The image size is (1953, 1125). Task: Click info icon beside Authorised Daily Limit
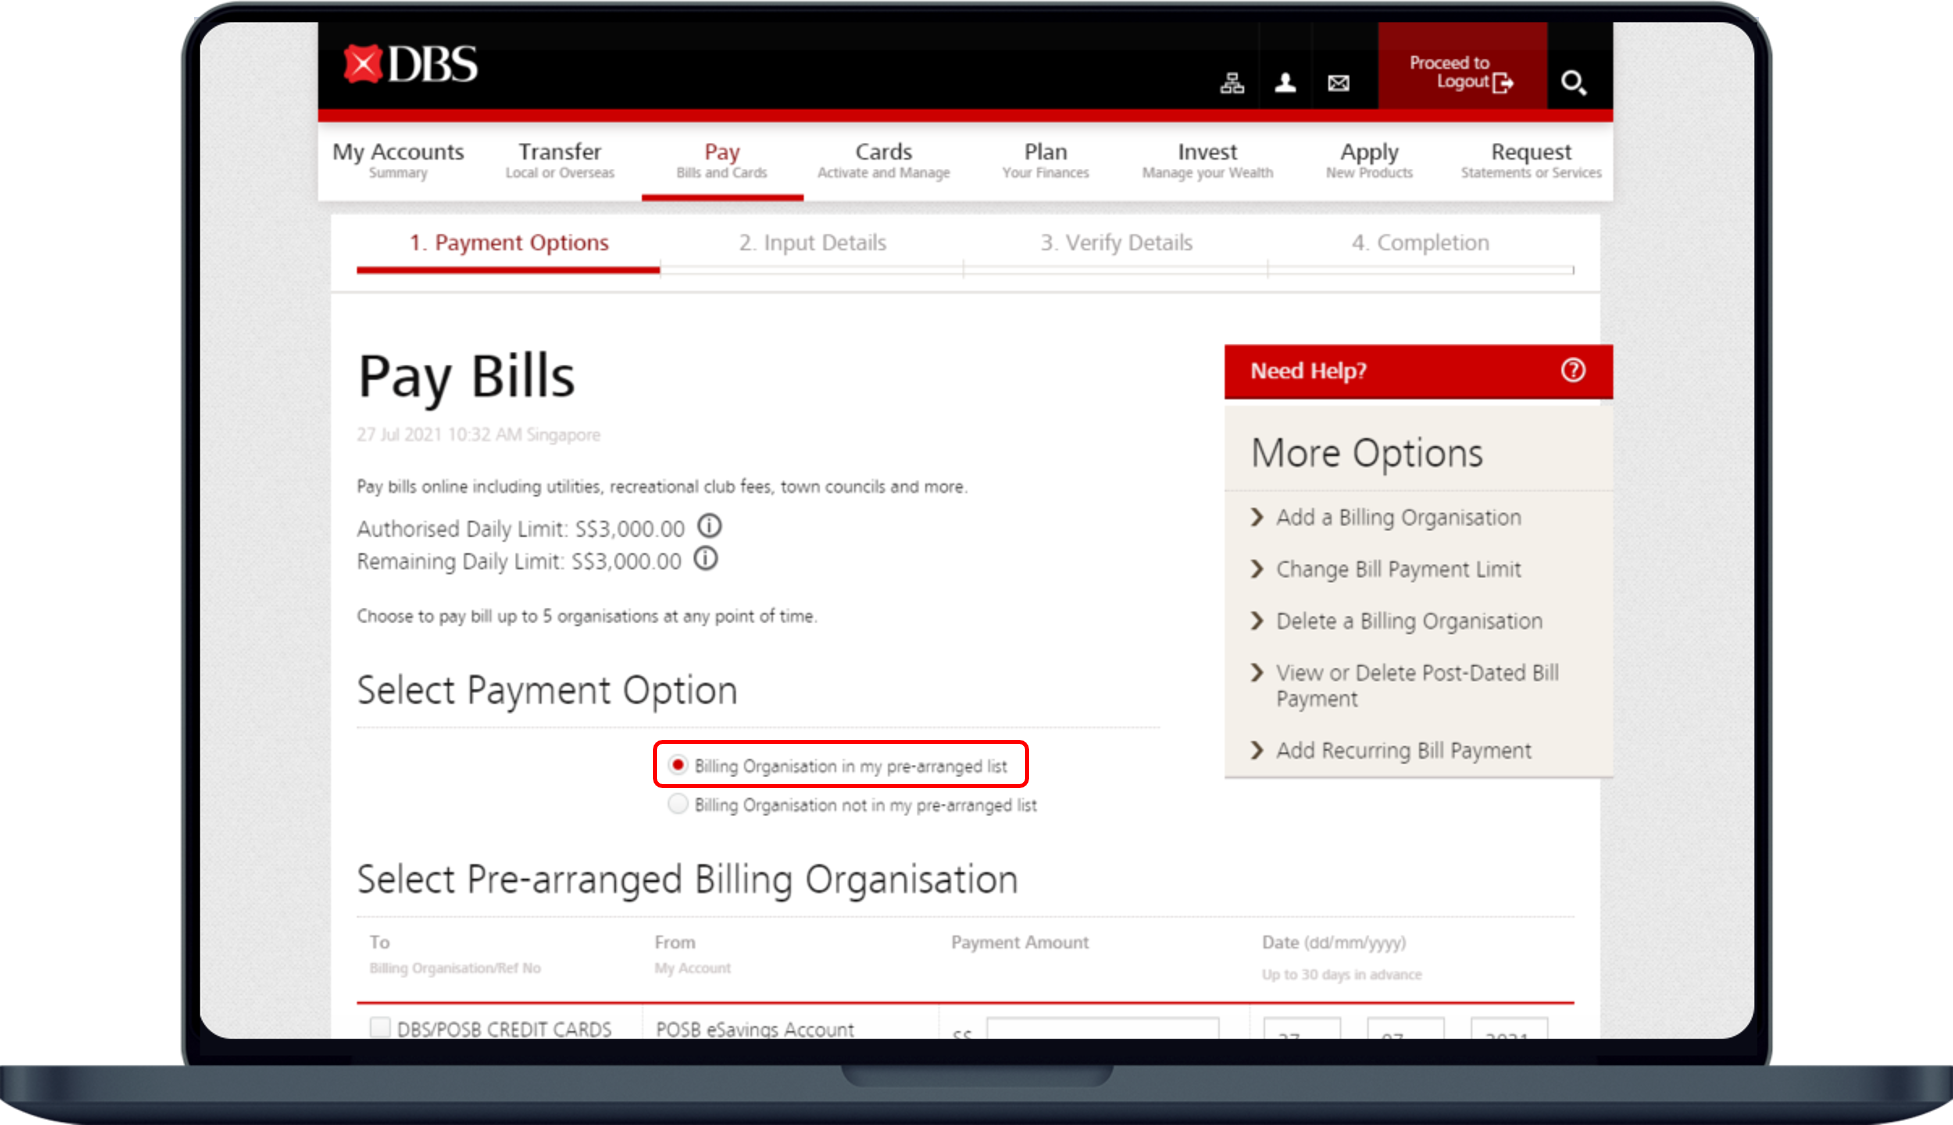tap(709, 526)
